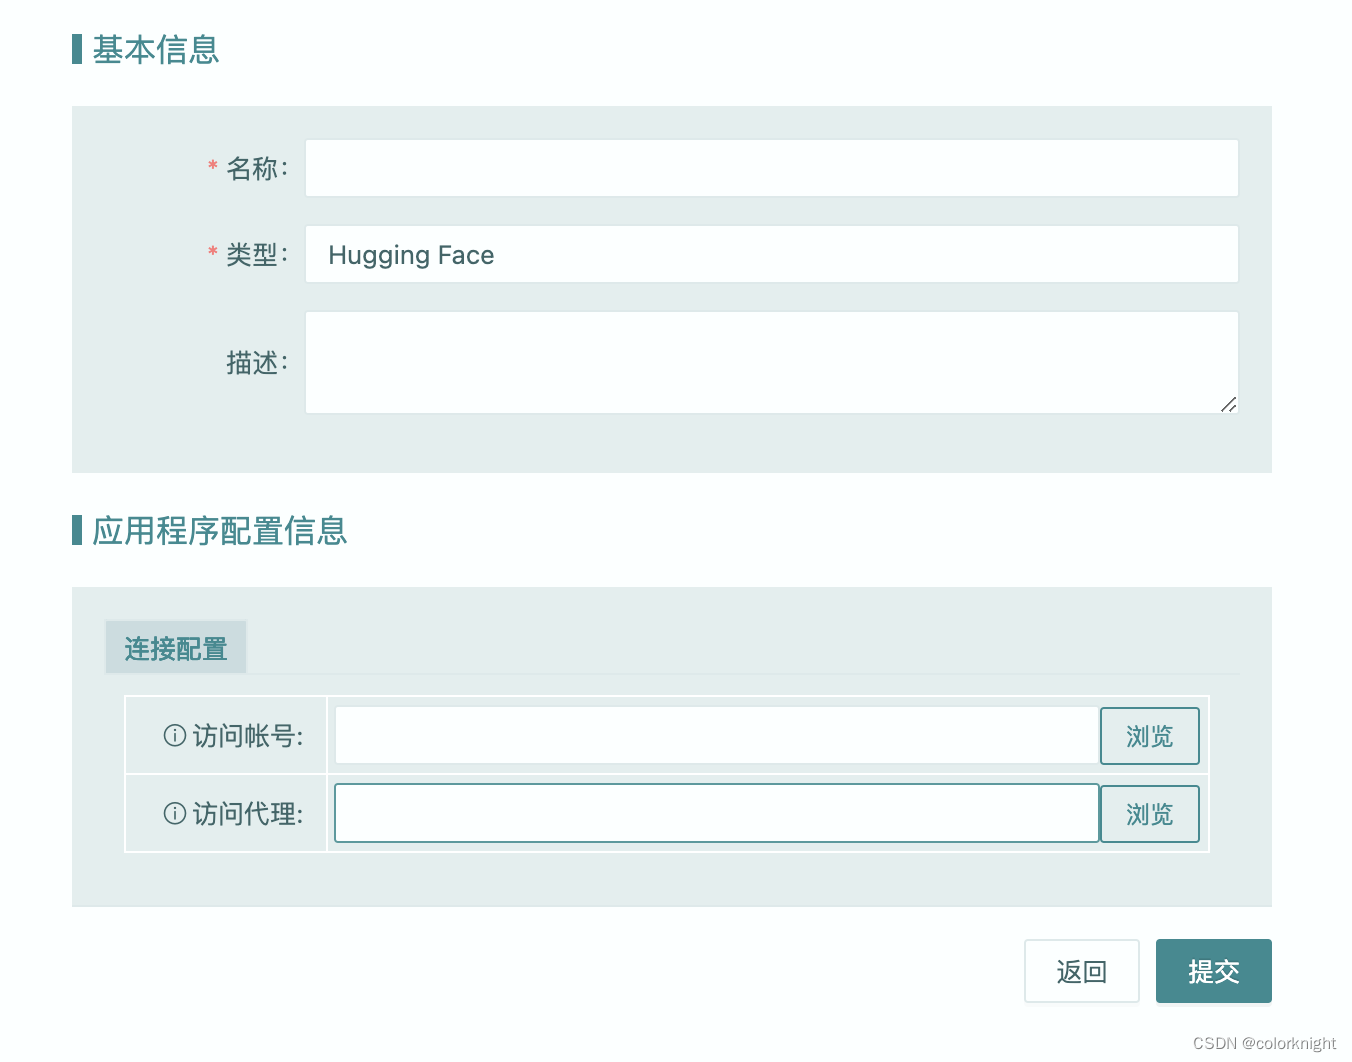Click the 浏览 button for 访问代理
This screenshot has height=1062, width=1352.
(1149, 813)
